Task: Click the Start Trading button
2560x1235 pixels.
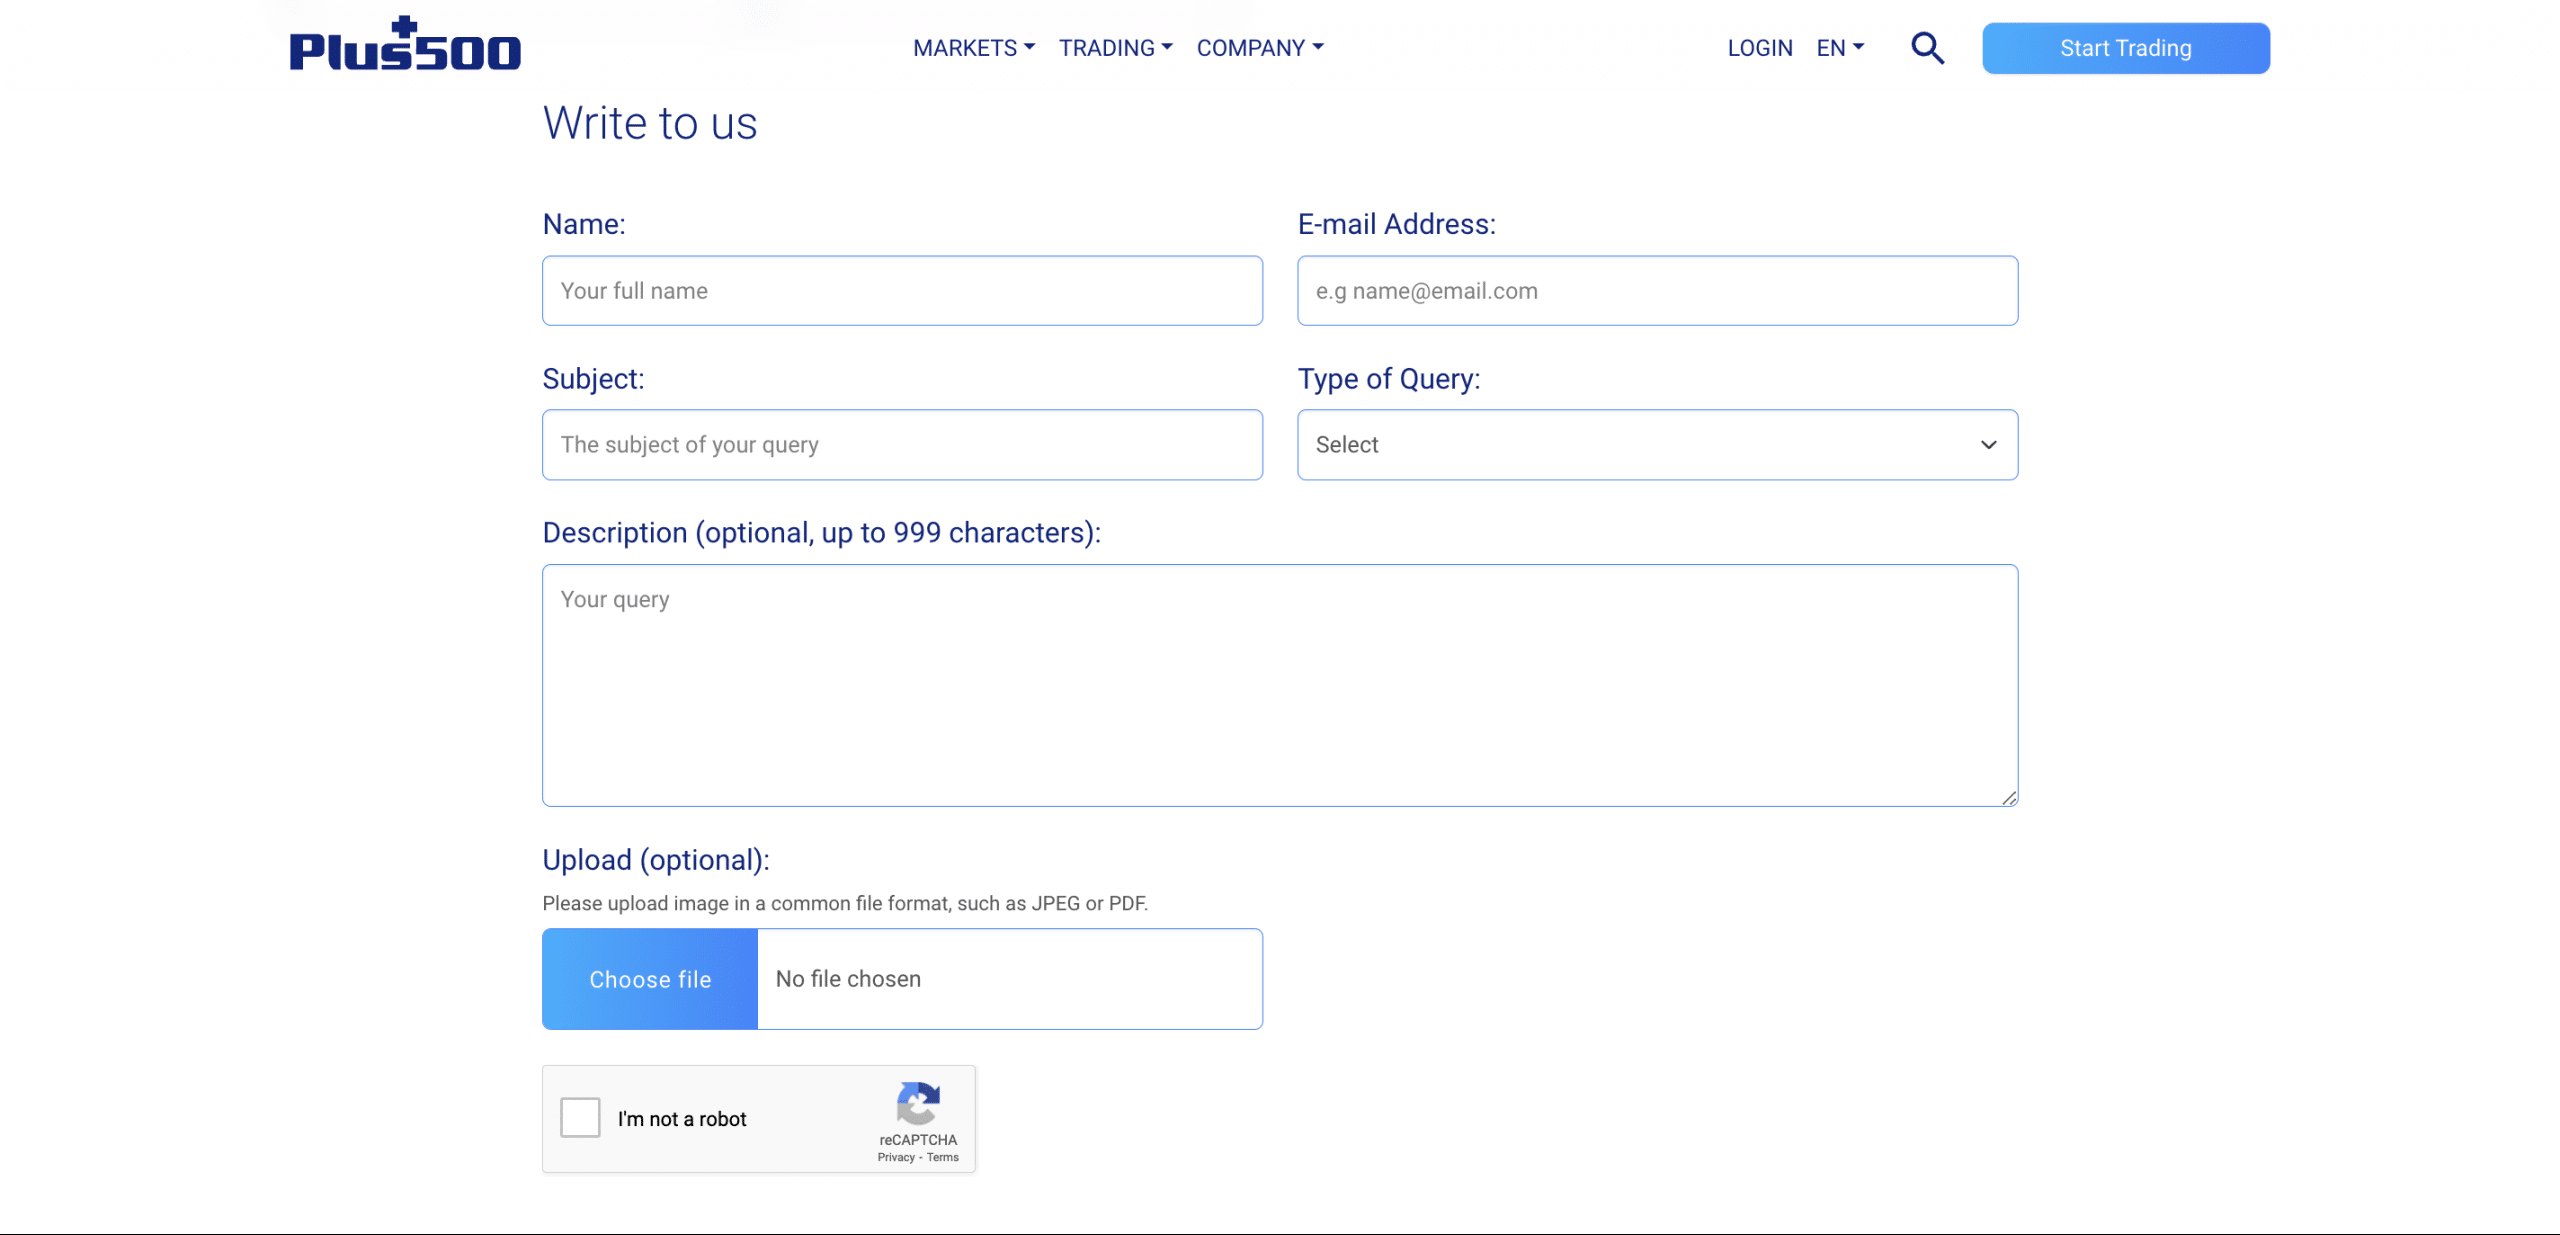Action: 2125,47
